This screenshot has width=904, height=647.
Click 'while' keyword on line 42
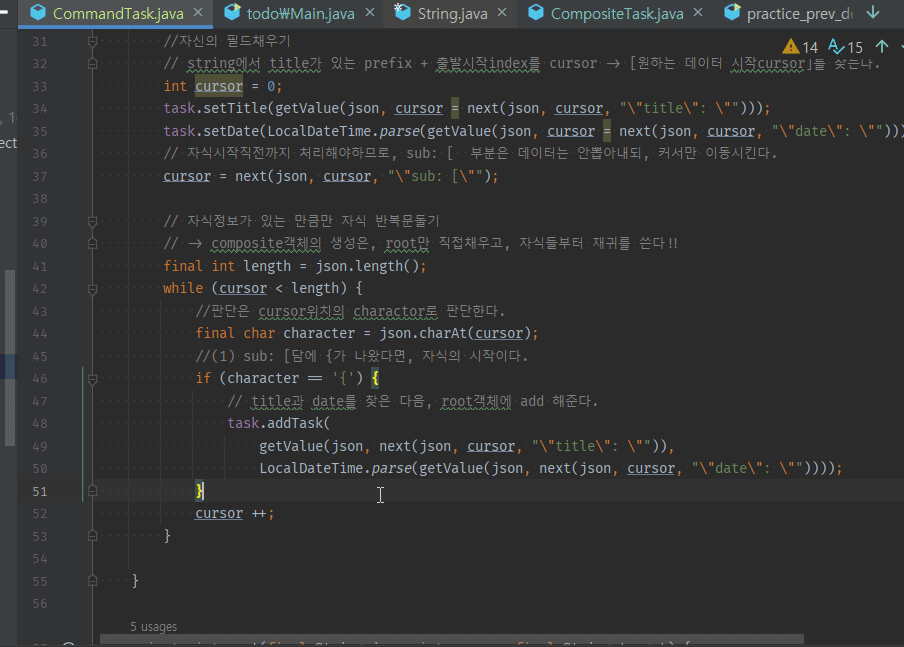click(x=183, y=288)
